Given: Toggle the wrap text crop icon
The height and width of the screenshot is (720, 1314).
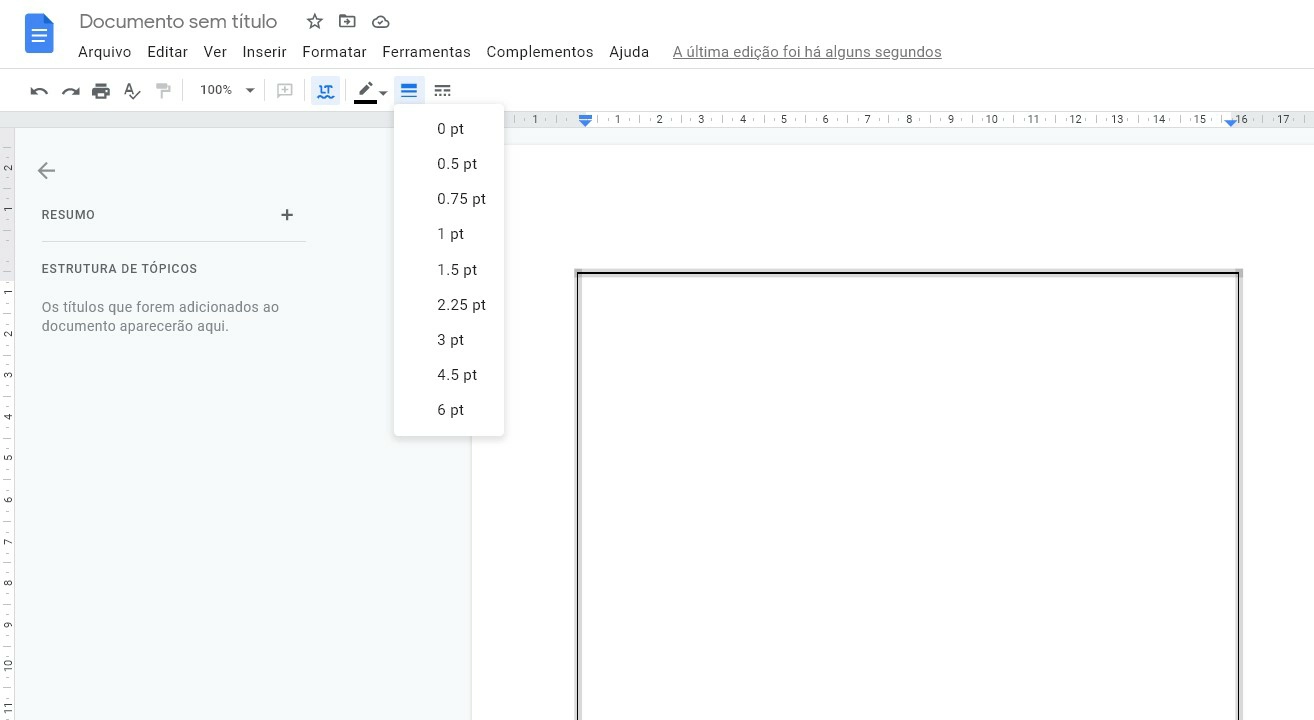Looking at the screenshot, I should 325,91.
